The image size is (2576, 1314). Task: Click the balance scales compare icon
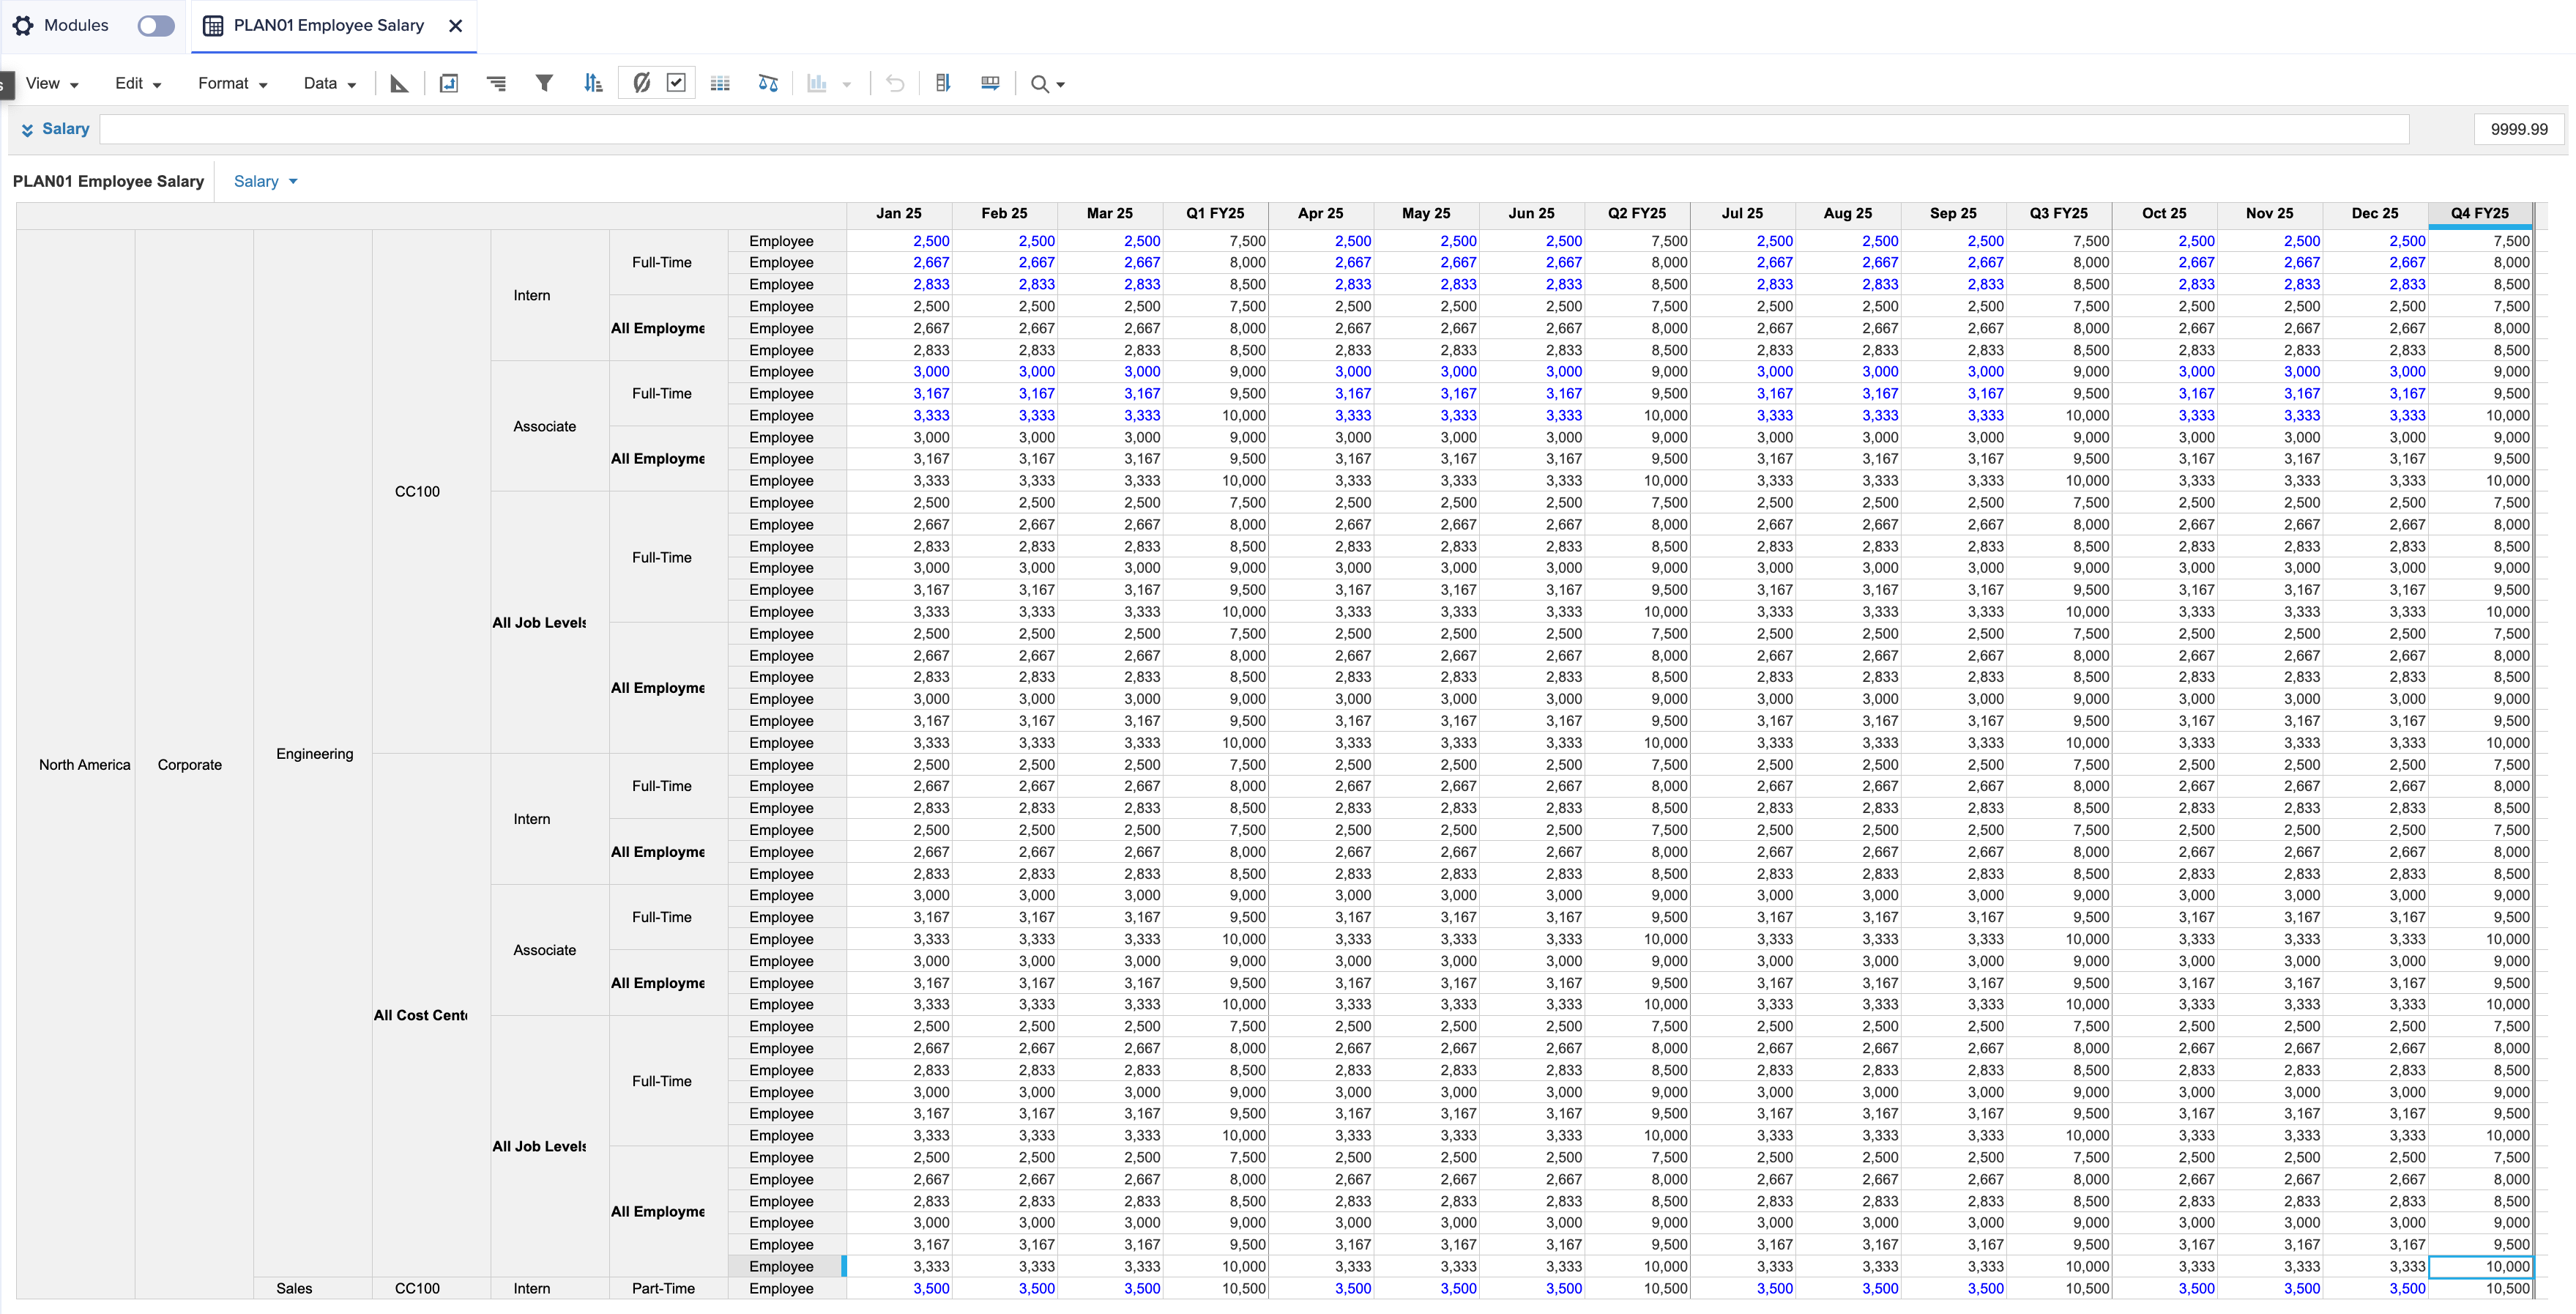click(x=768, y=84)
